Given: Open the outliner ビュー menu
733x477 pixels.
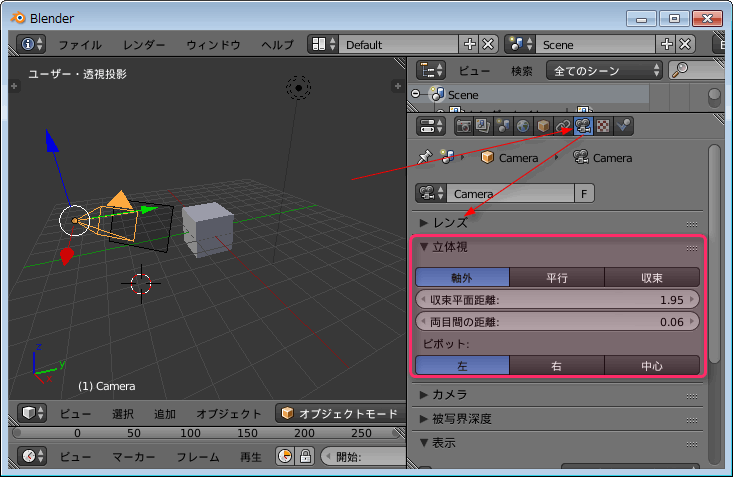Looking at the screenshot, I should click(x=474, y=71).
